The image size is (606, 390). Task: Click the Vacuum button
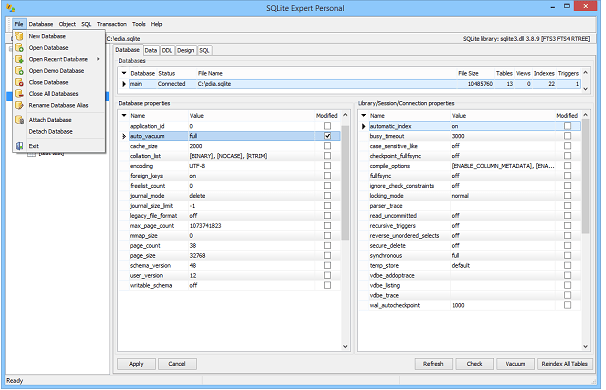coord(515,364)
